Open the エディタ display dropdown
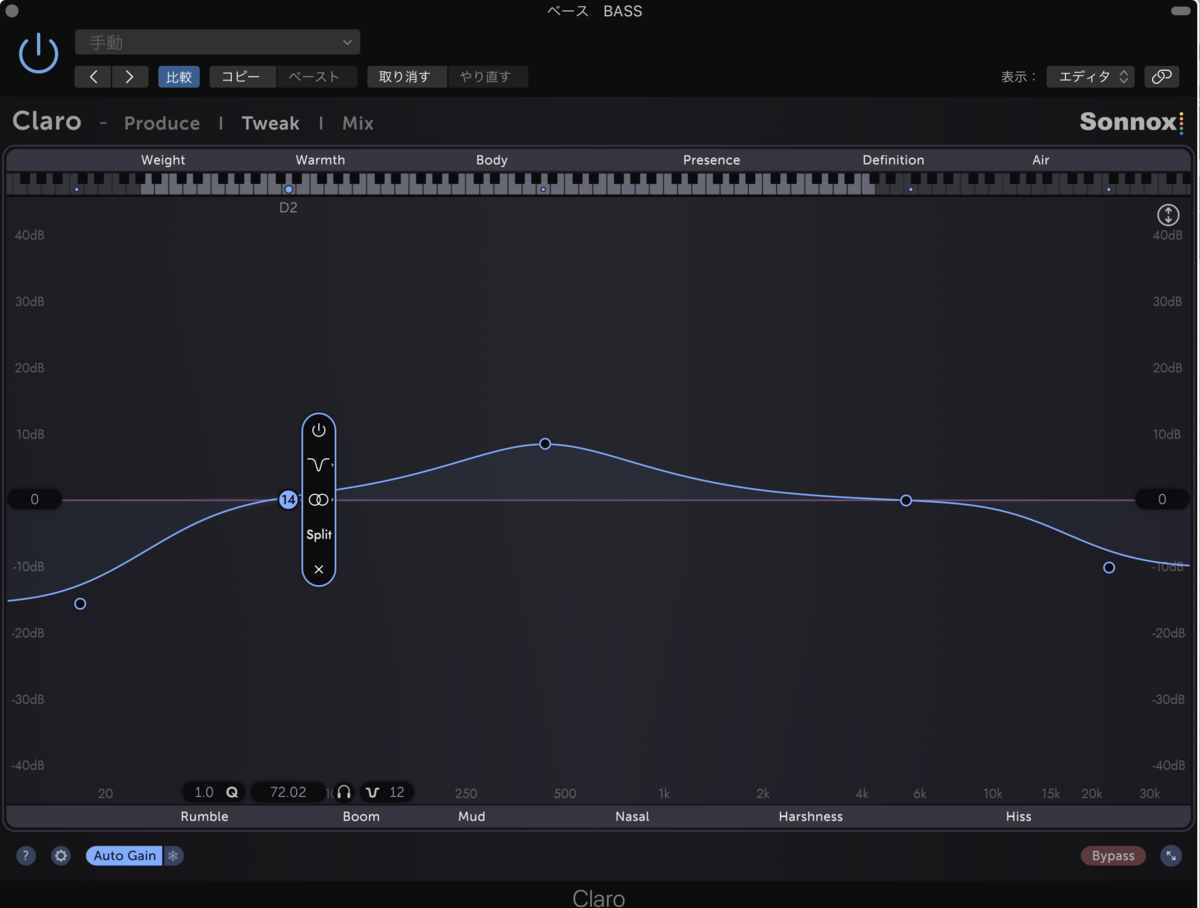The width and height of the screenshot is (1200, 908). tap(1090, 77)
